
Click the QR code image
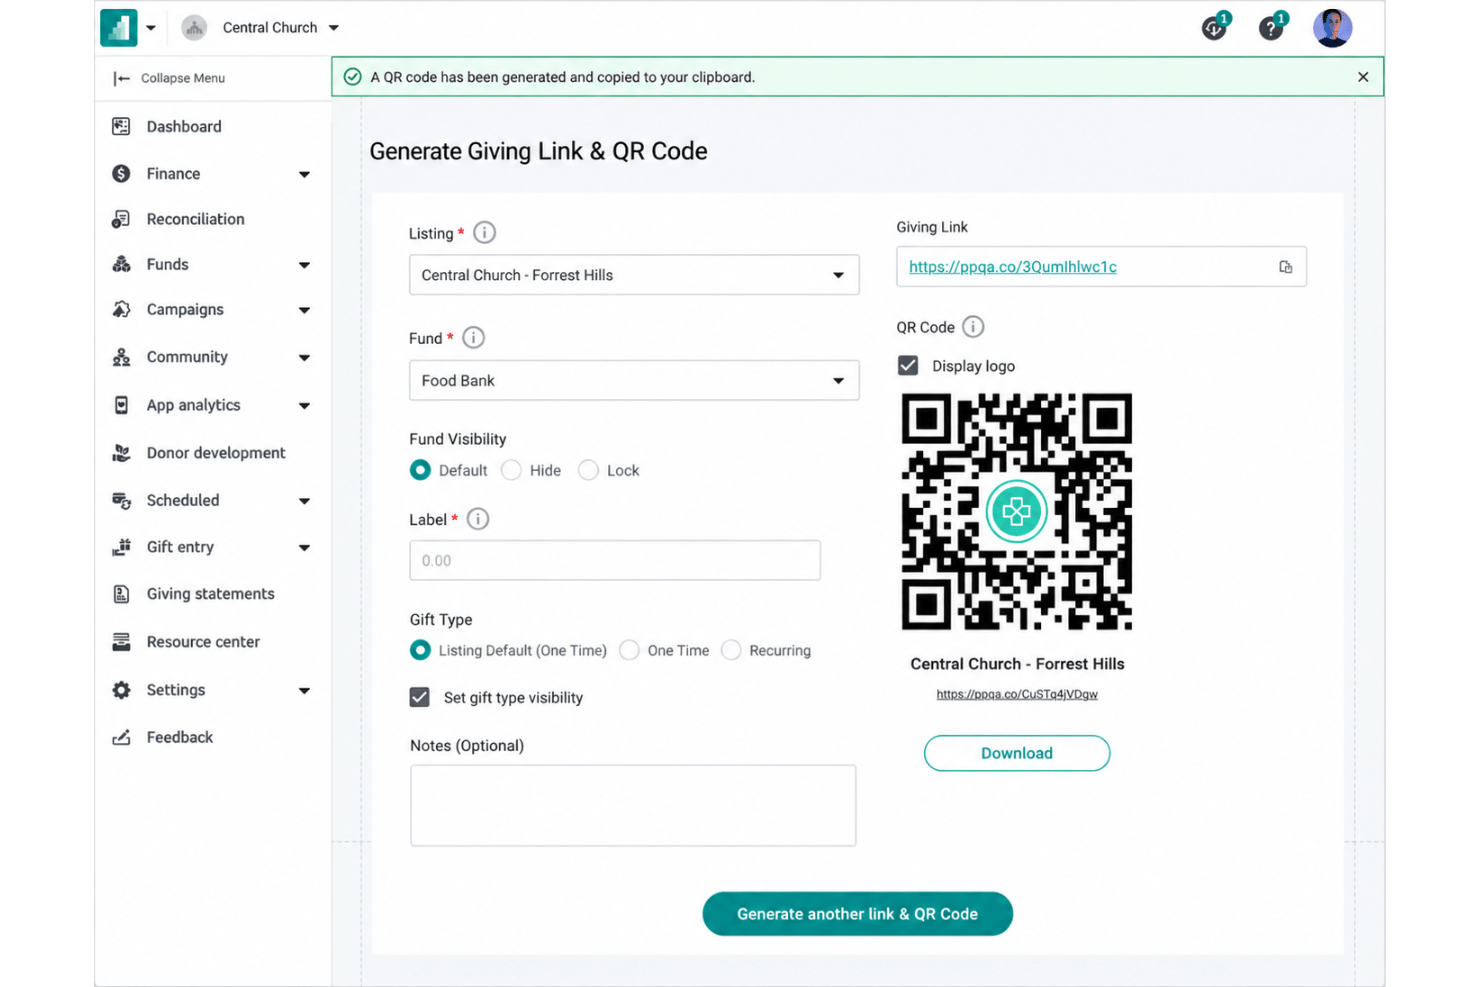tap(1016, 511)
